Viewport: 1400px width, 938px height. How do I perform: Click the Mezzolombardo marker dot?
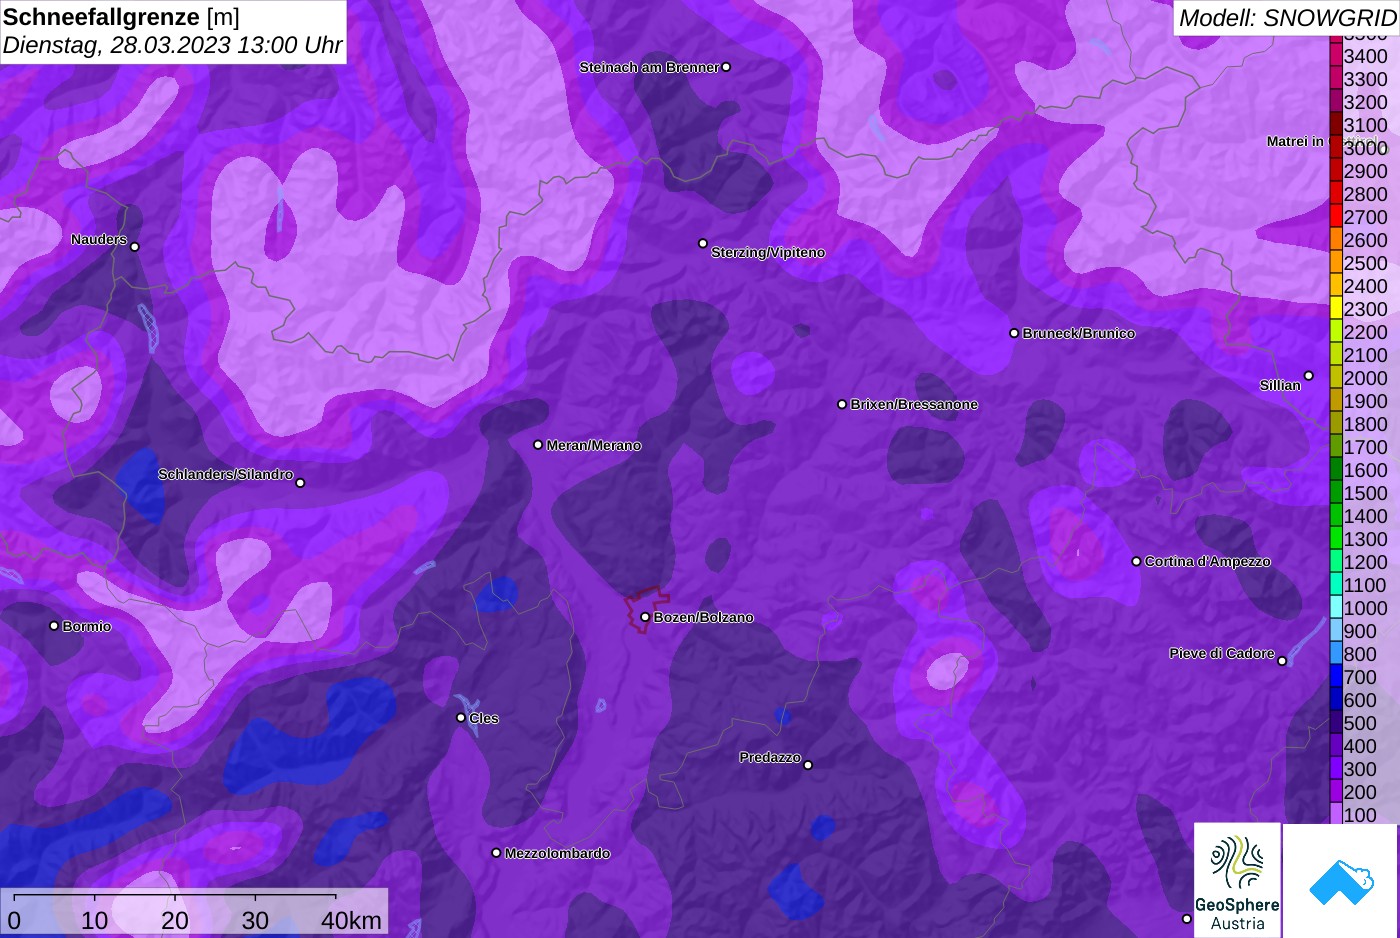tap(496, 853)
